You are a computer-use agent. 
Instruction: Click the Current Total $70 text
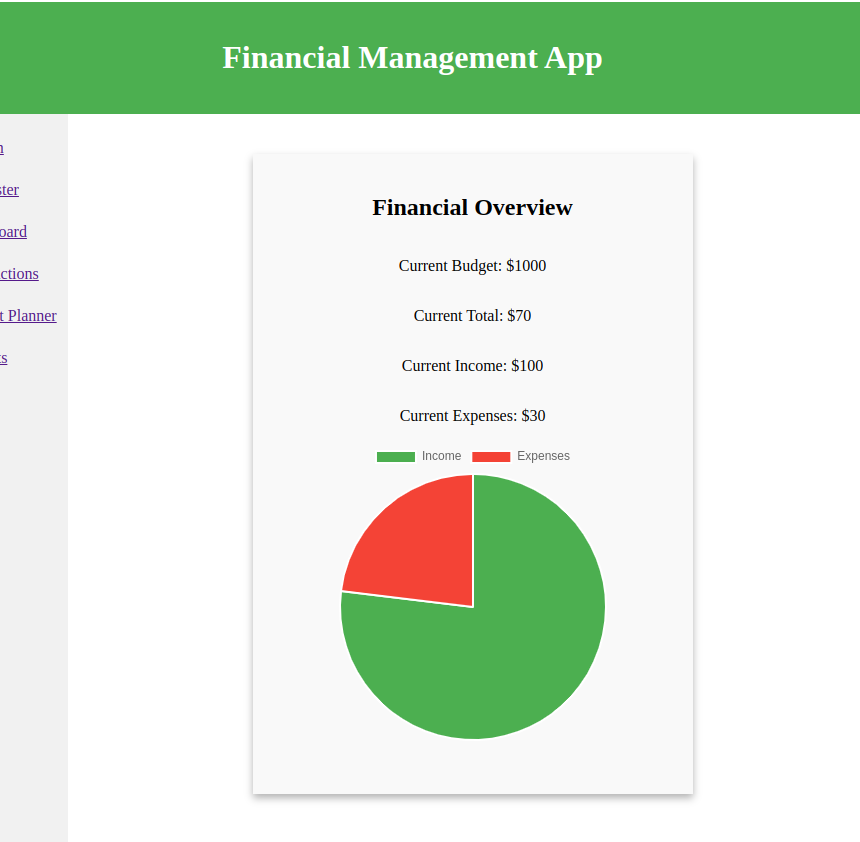pos(472,315)
